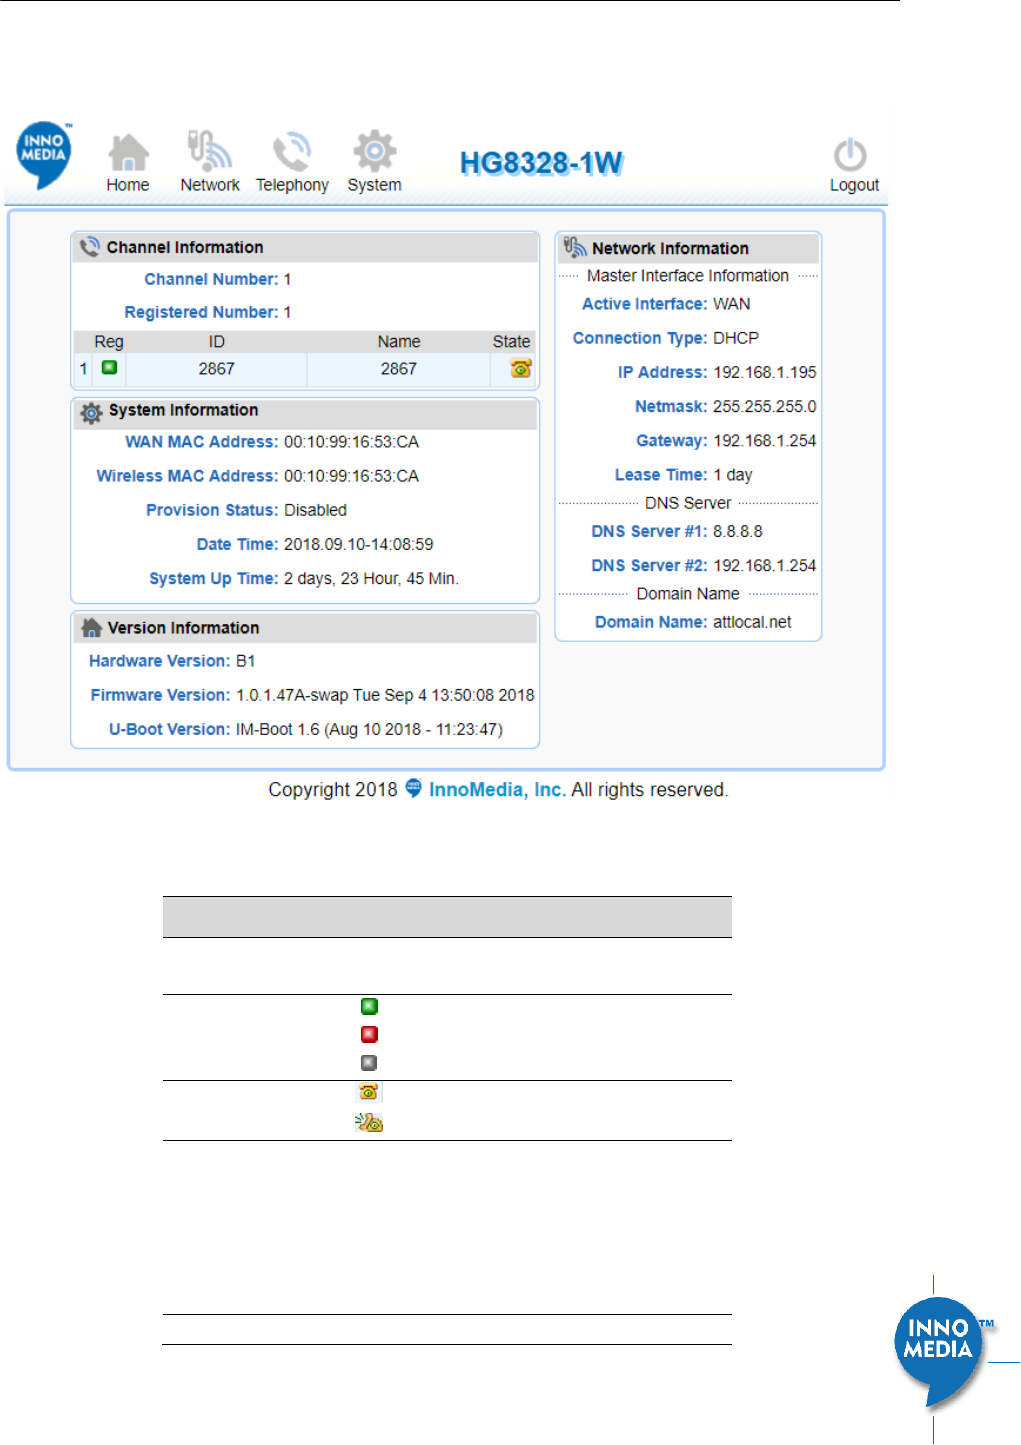Click the Network Information panel icon
The height and width of the screenshot is (1445, 1021).
coord(574,247)
